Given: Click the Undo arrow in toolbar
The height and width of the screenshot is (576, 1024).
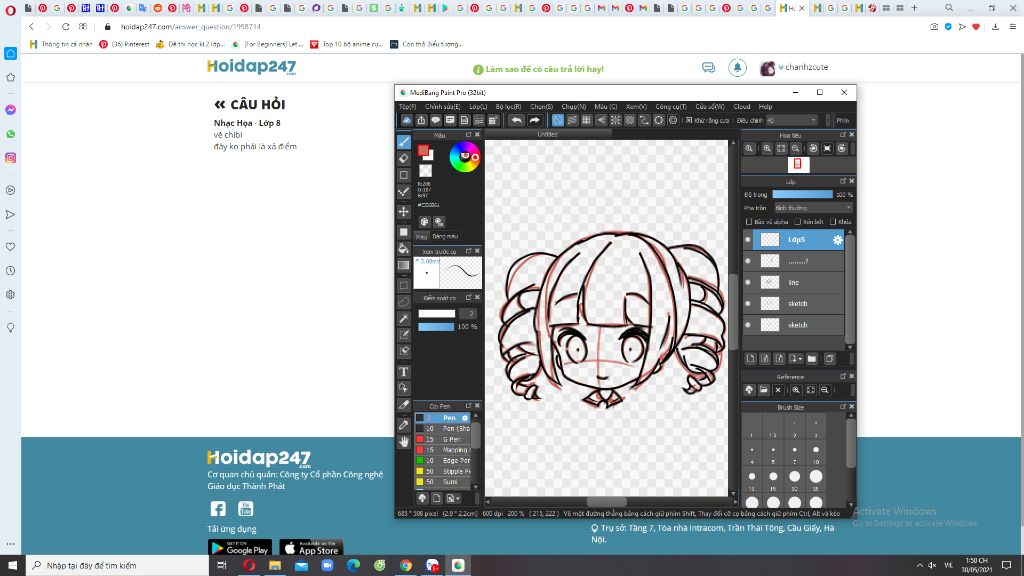Looking at the screenshot, I should click(x=517, y=120).
